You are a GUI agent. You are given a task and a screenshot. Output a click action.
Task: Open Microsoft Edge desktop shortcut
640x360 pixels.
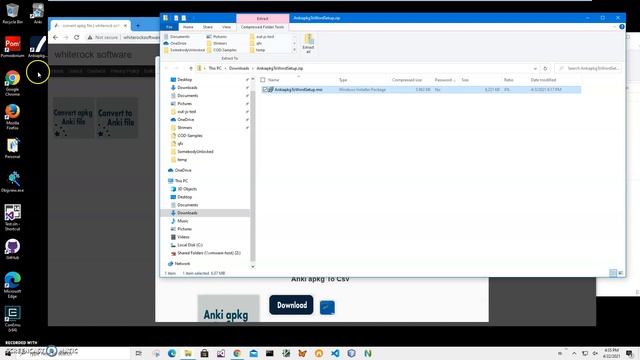click(12, 285)
